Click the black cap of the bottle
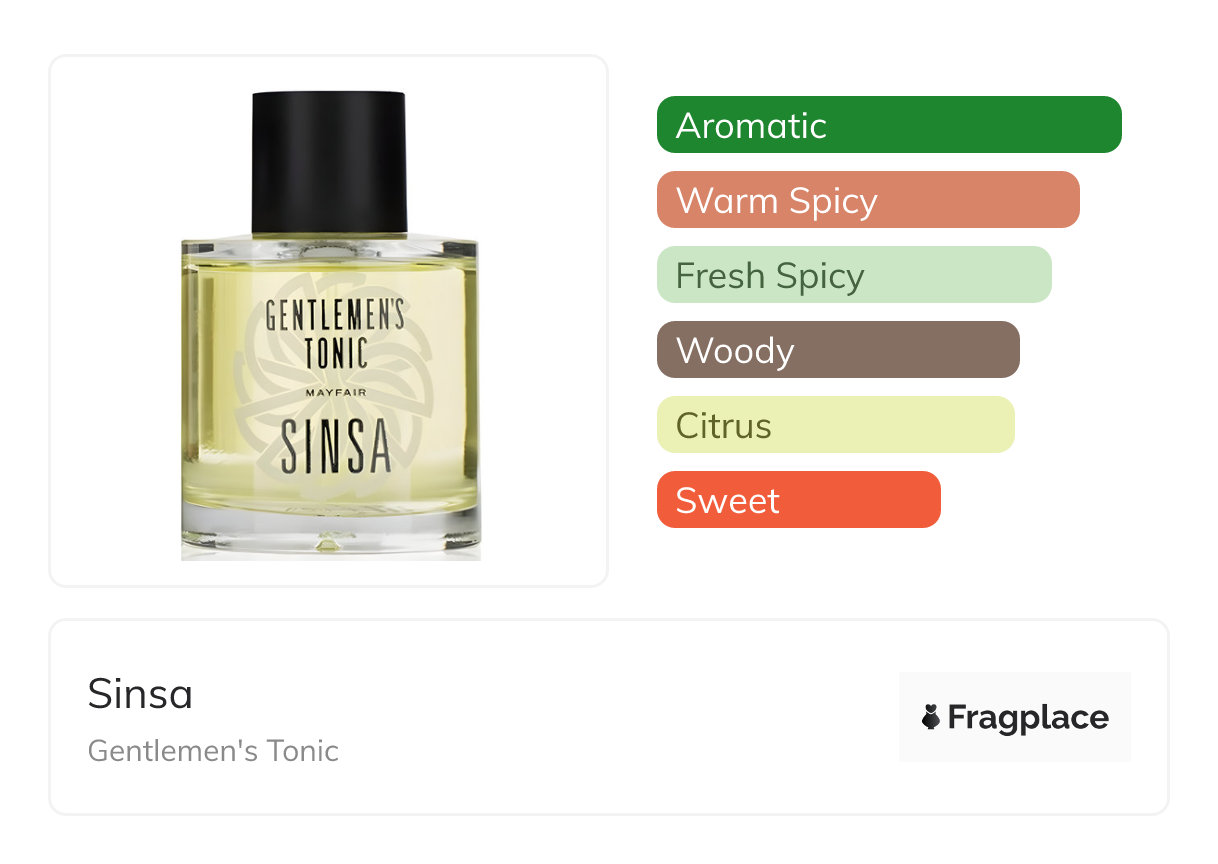1218x864 pixels. 329,162
